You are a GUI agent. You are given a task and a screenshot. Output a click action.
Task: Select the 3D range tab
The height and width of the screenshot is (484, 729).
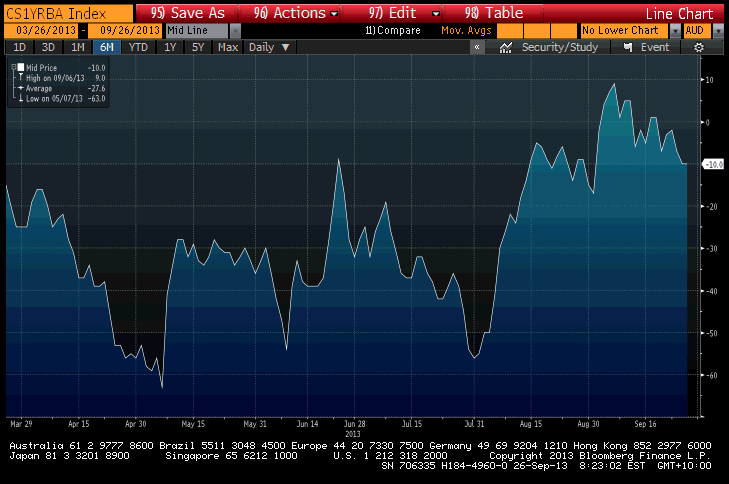(x=48, y=47)
